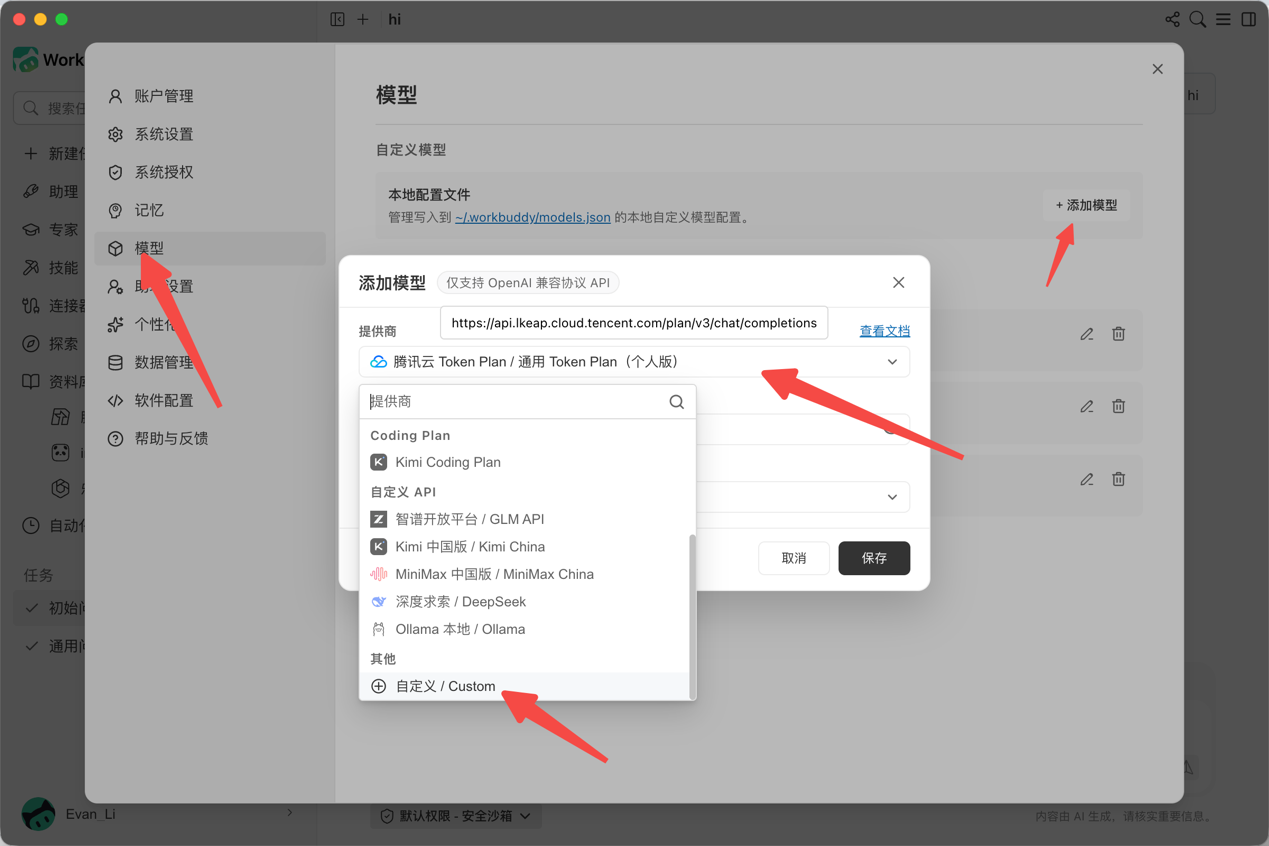This screenshot has width=1269, height=846.
Task: Open the 查看文档 link
Action: (x=885, y=331)
